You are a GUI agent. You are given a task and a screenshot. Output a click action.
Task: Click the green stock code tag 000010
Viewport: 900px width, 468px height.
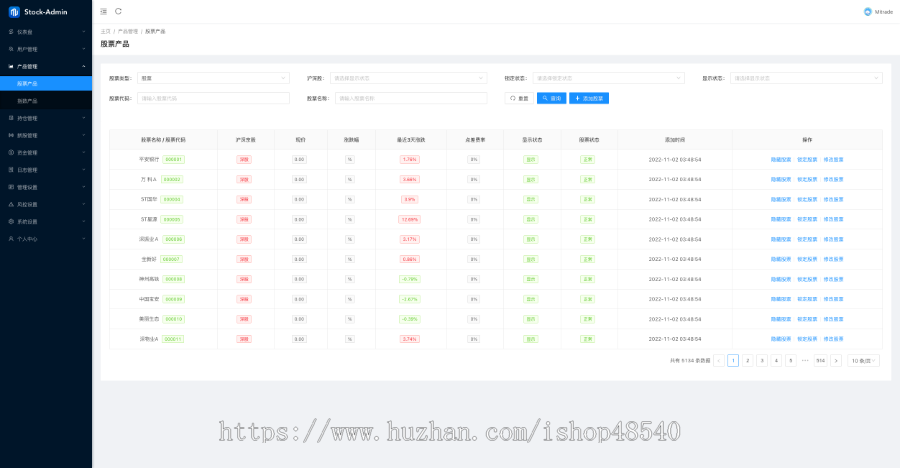[x=173, y=319]
